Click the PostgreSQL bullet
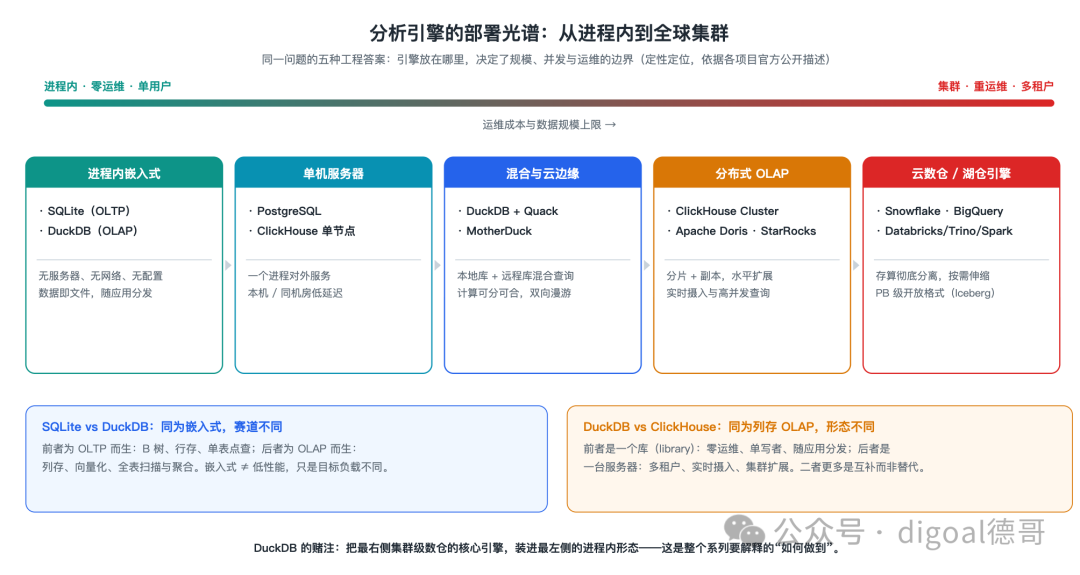 pyautogui.click(x=284, y=211)
